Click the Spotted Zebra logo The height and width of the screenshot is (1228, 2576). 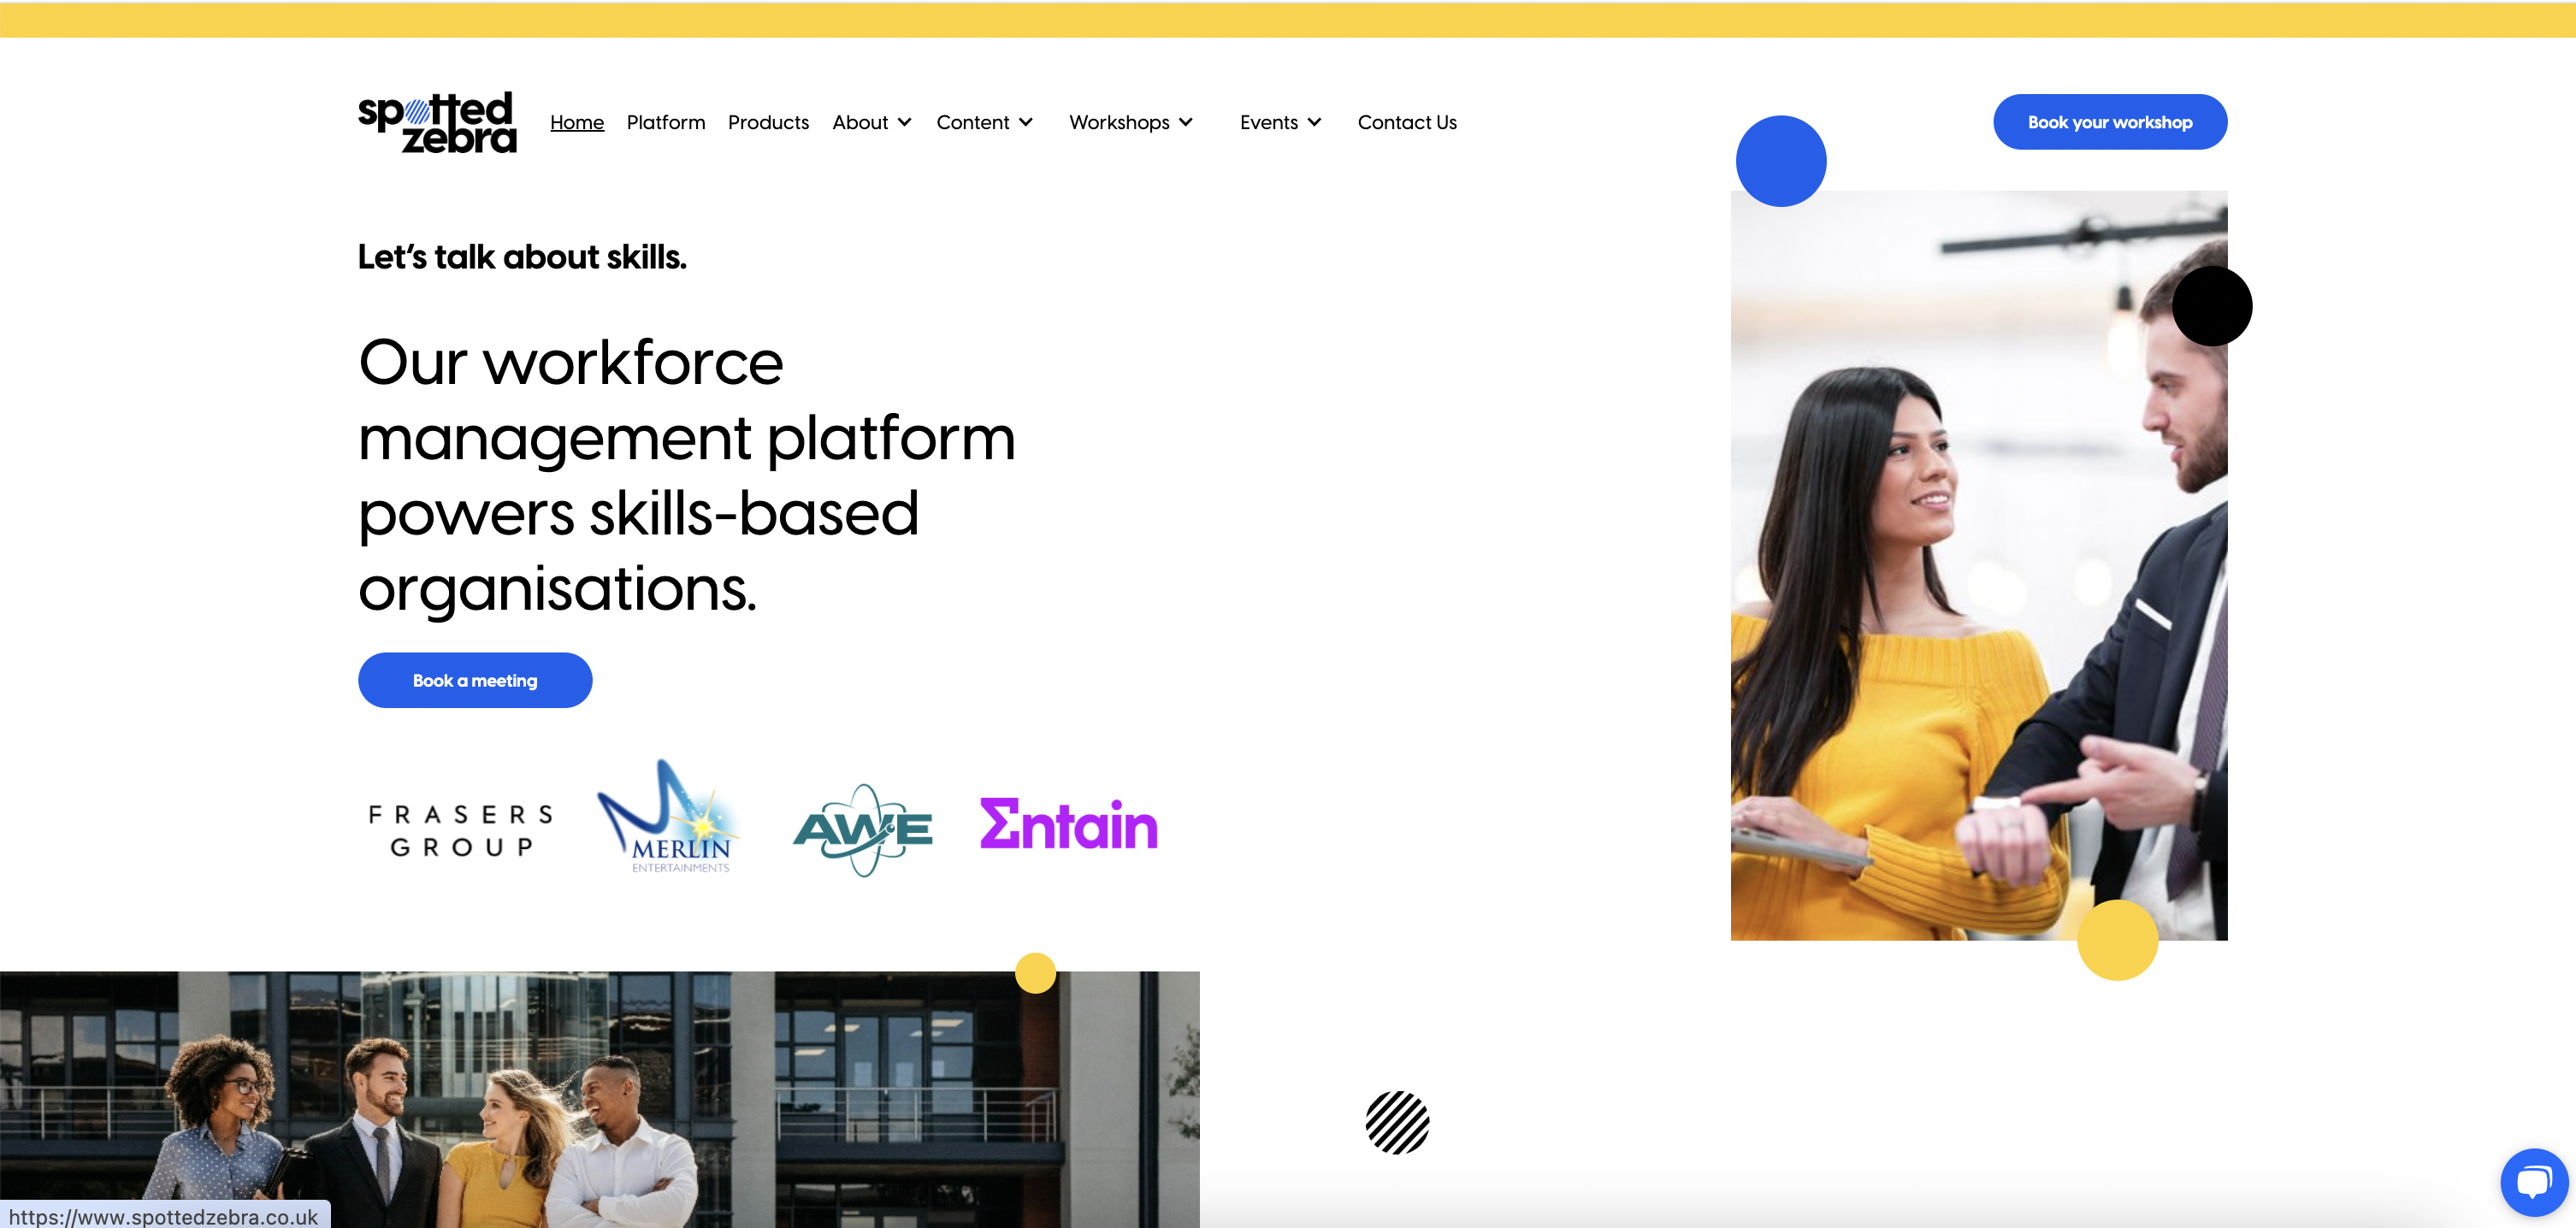pos(437,122)
